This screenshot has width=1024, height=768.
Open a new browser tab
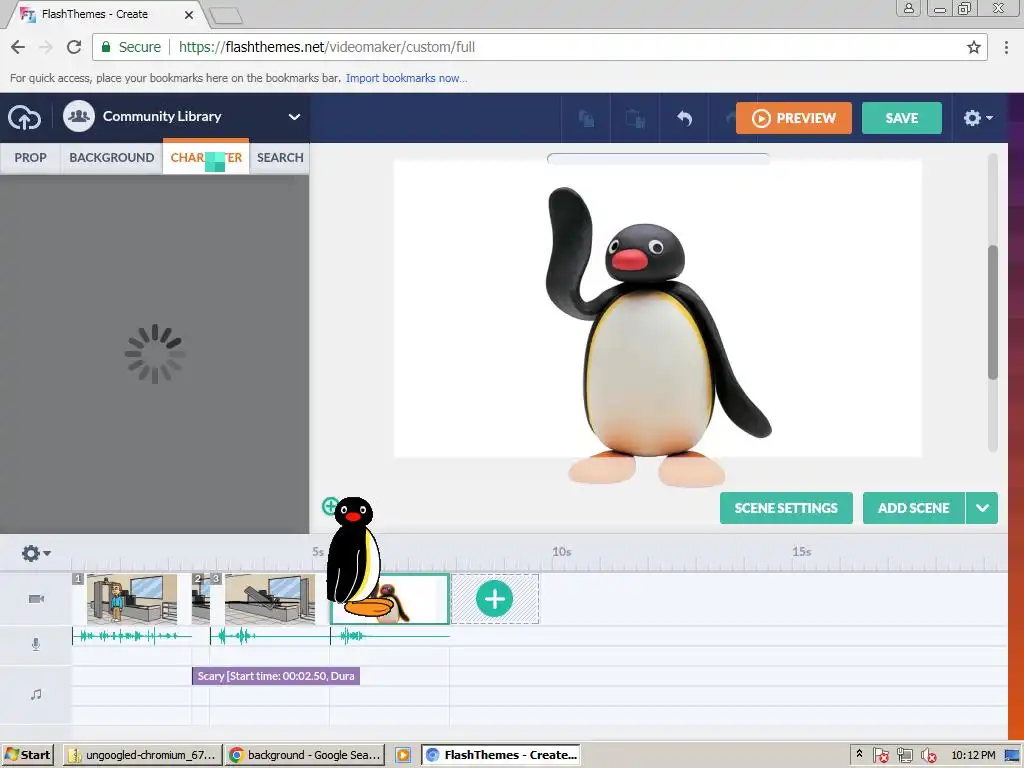[x=226, y=15]
